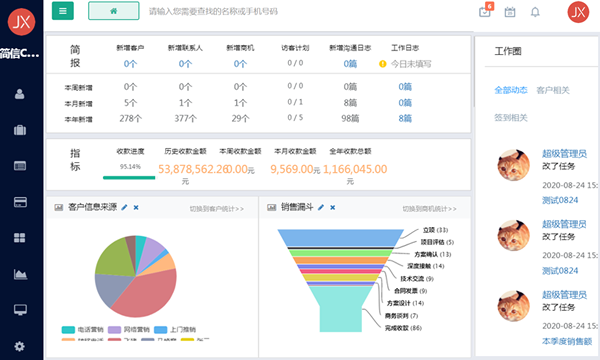This screenshot has width=600, height=360.
Task: Toggle 上门推销 blue legend swatch
Action: click(x=161, y=330)
